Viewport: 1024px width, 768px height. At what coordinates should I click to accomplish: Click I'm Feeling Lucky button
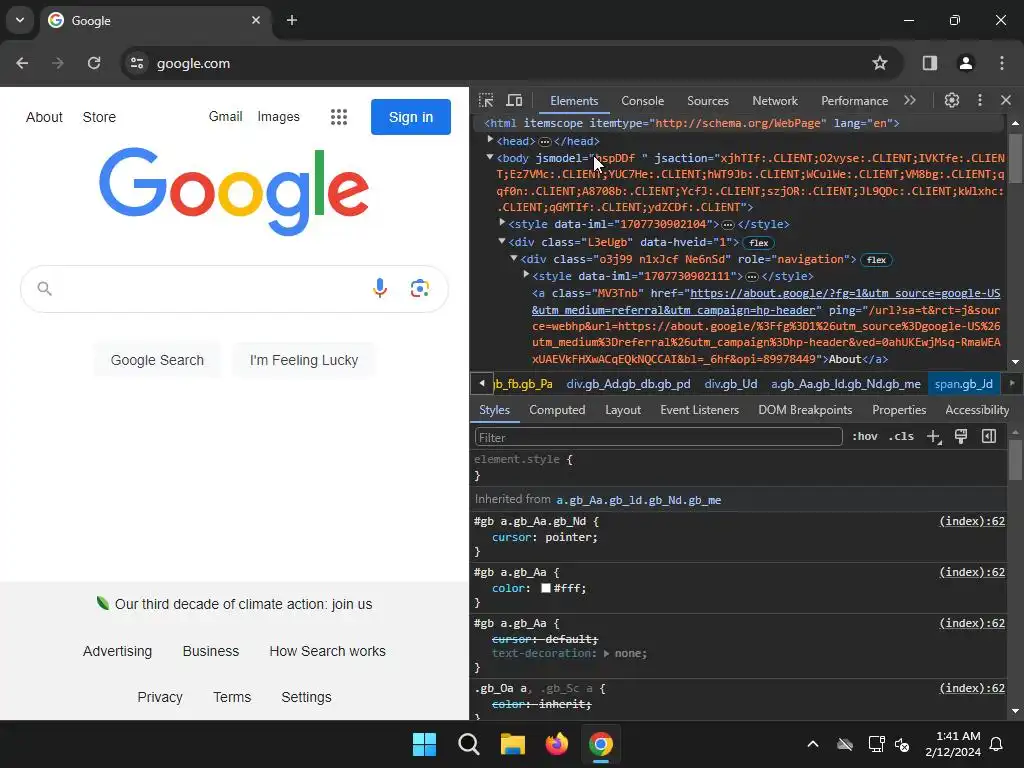(x=304, y=360)
